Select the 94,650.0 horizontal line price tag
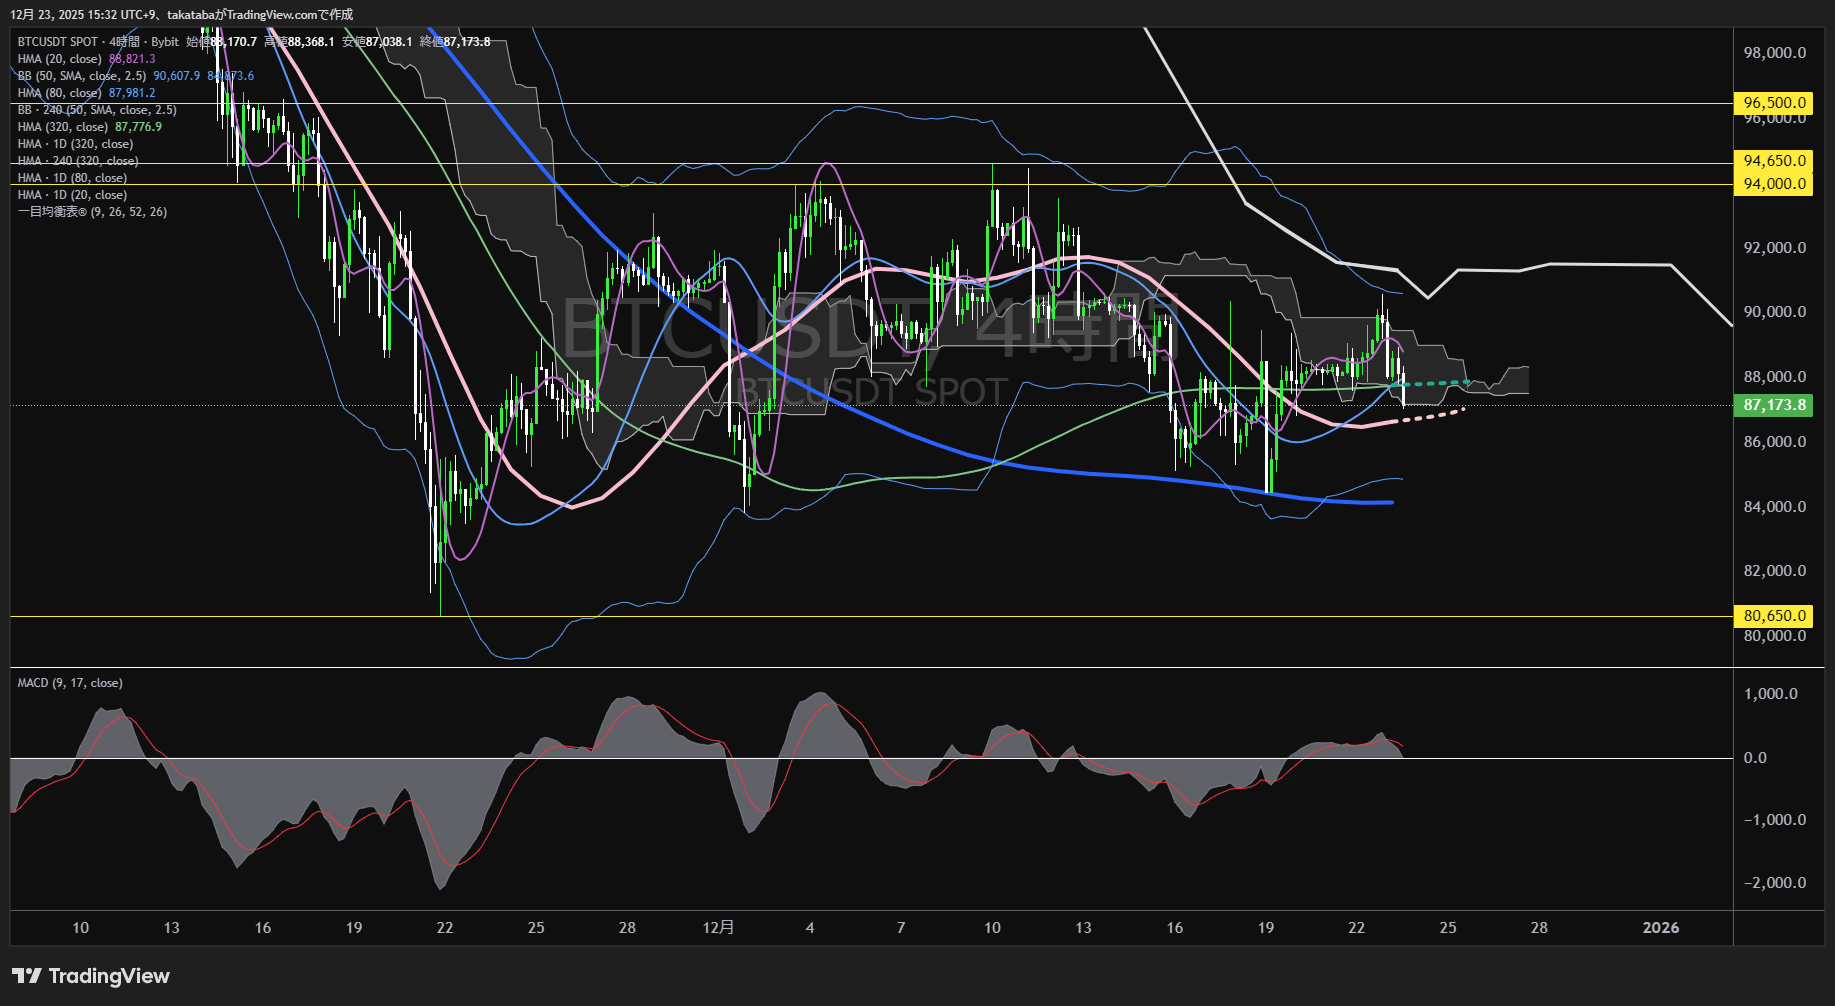1835x1006 pixels. click(1774, 161)
